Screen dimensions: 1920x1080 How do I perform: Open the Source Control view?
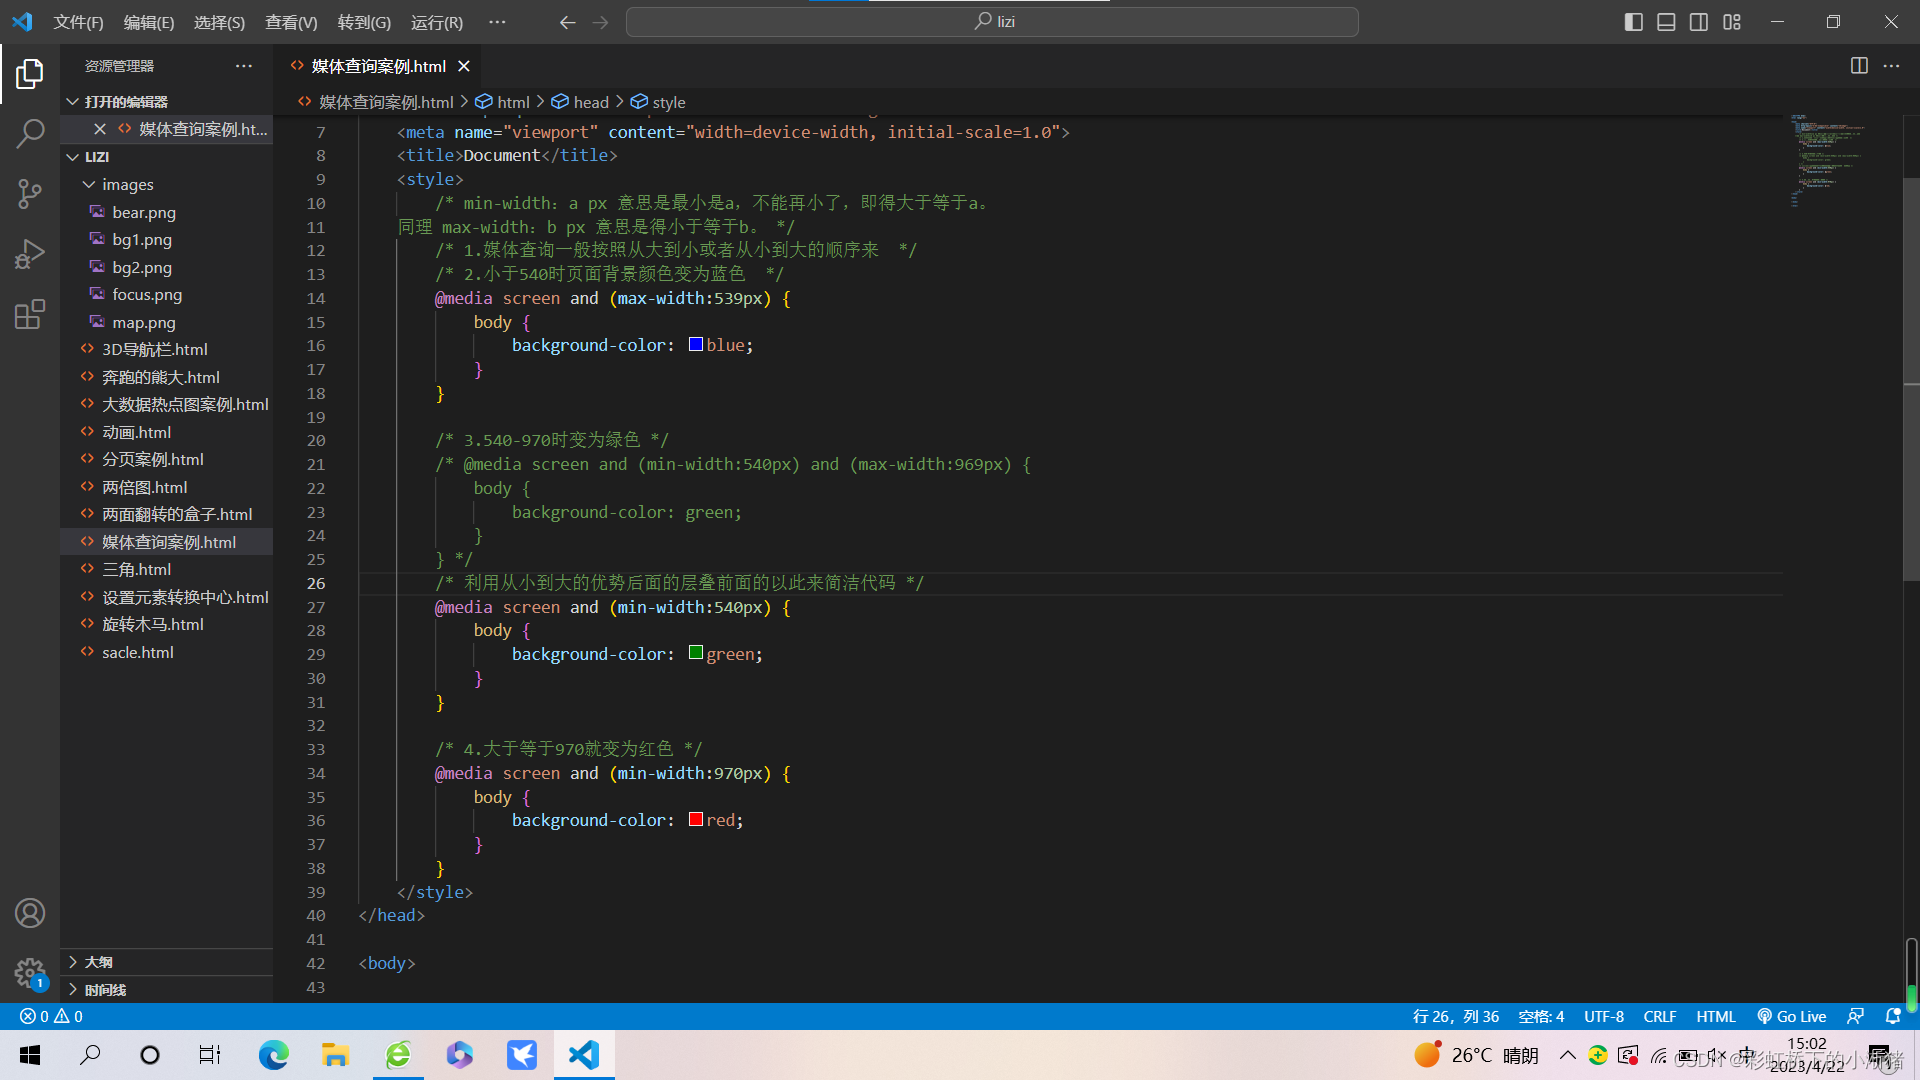(30, 193)
